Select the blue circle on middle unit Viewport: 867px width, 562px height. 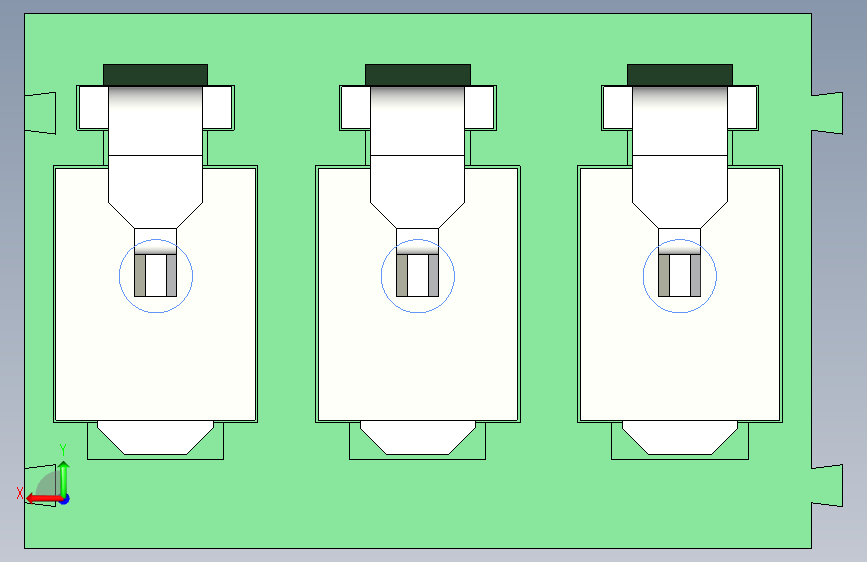point(418,276)
